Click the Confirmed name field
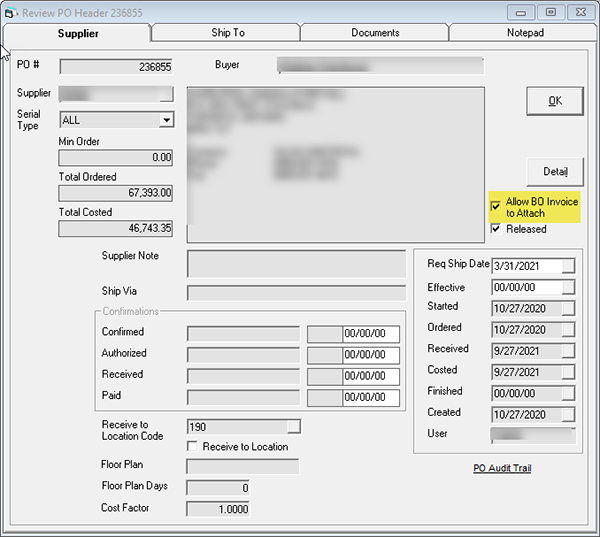This screenshot has width=600, height=537. pos(243,333)
